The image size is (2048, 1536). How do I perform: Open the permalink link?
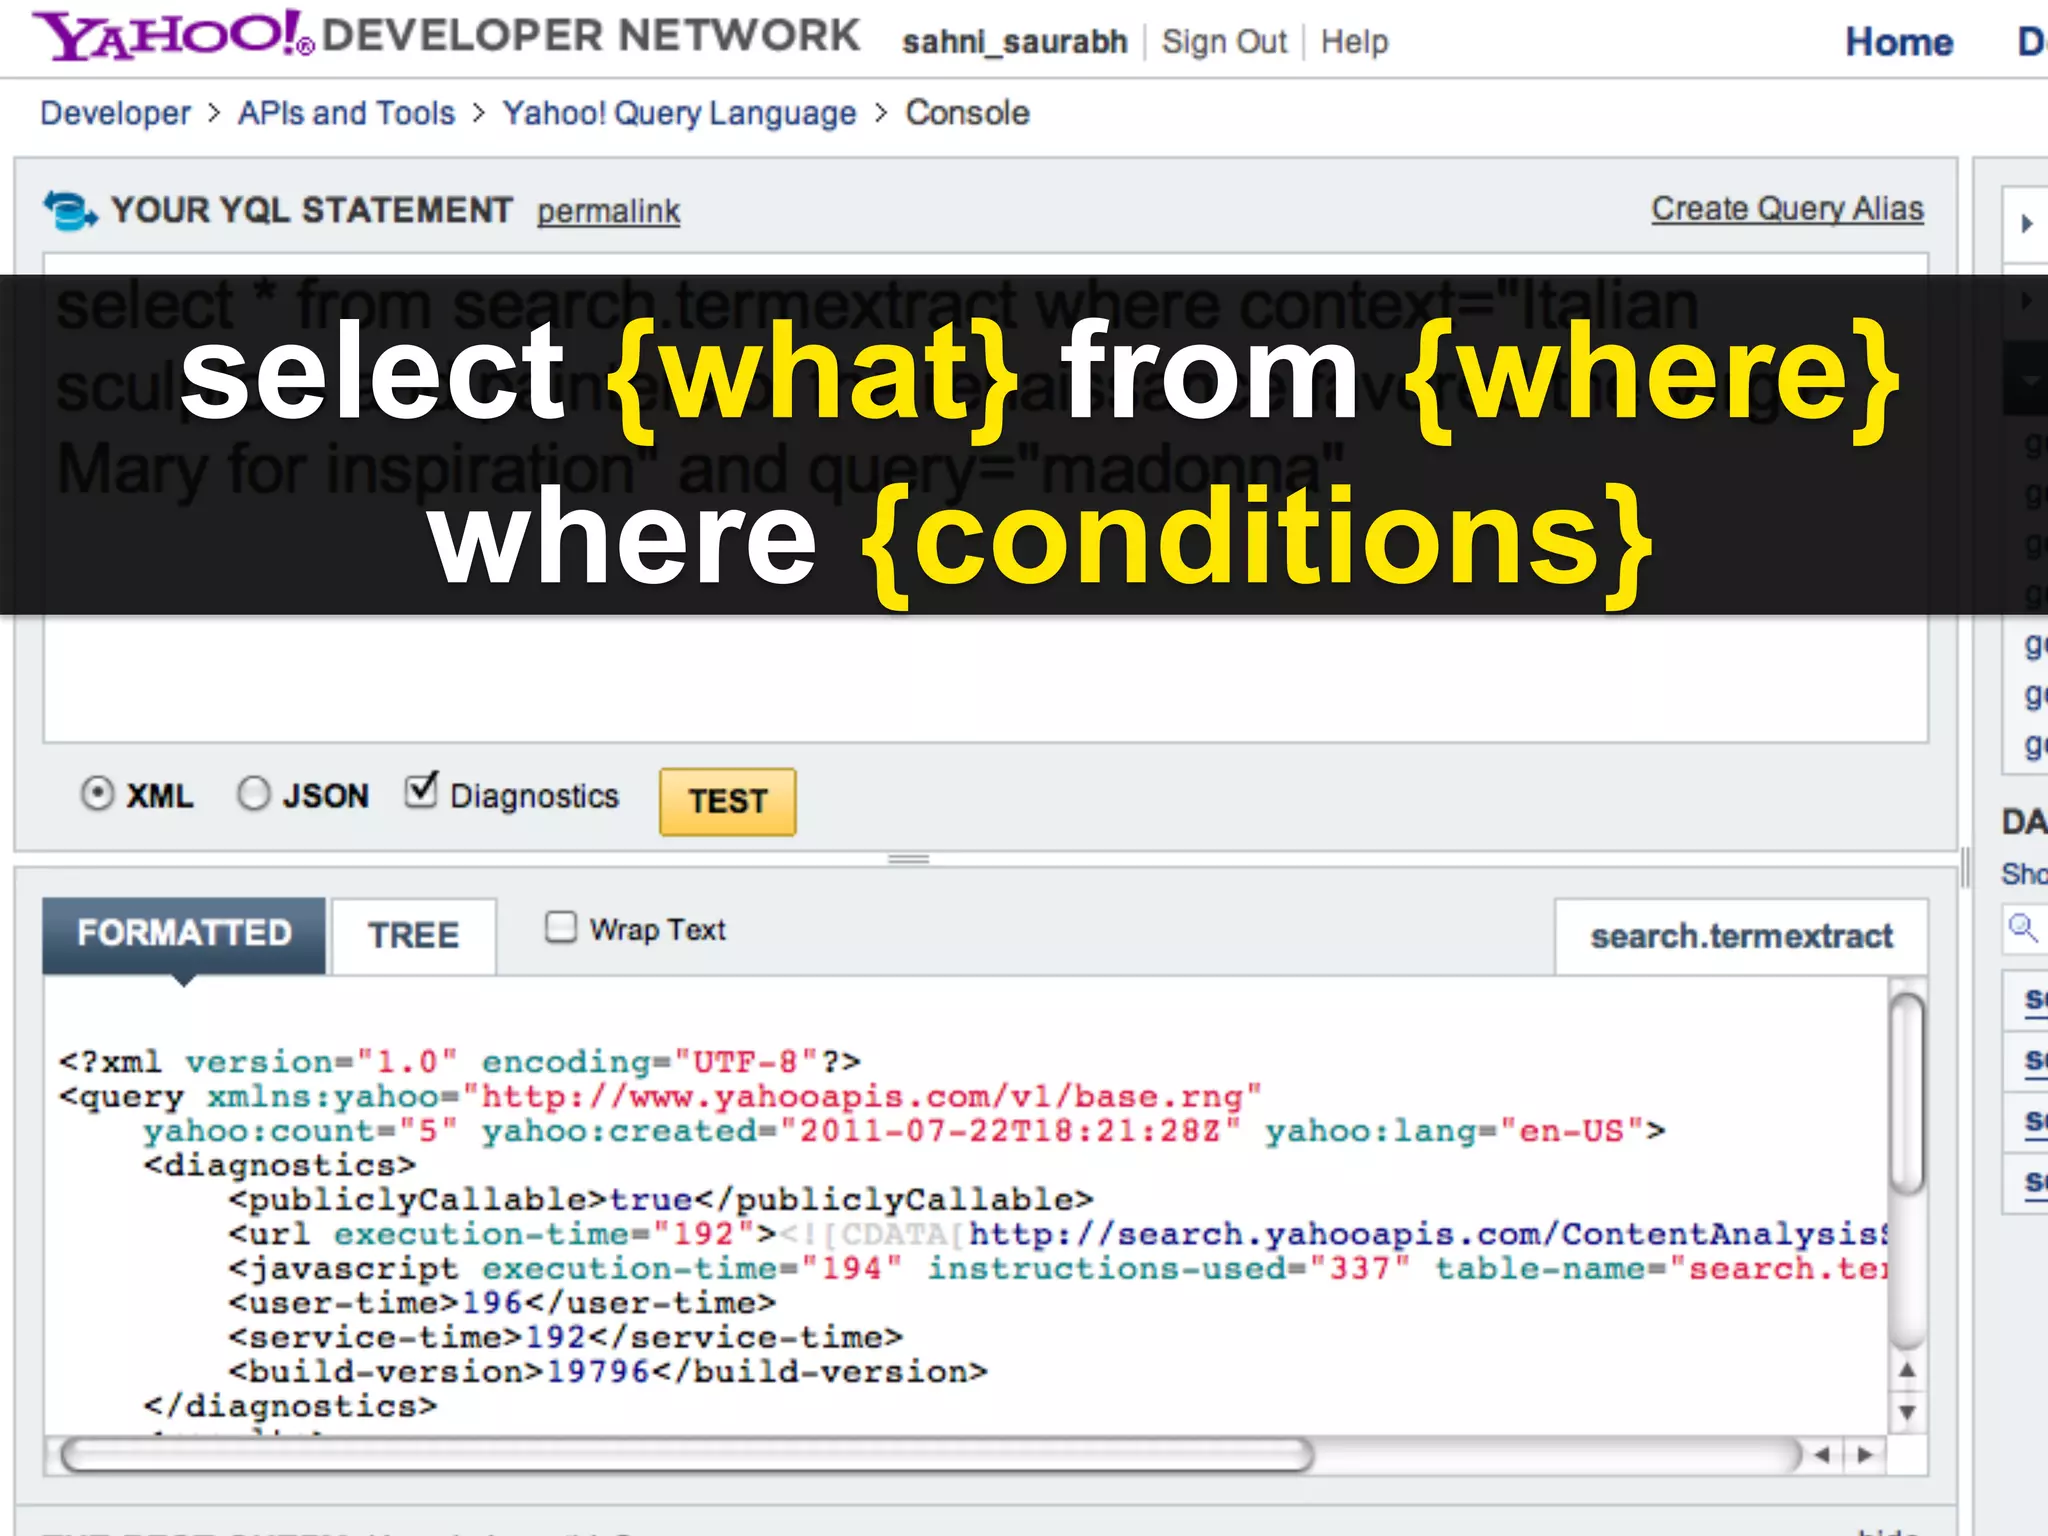point(608,212)
